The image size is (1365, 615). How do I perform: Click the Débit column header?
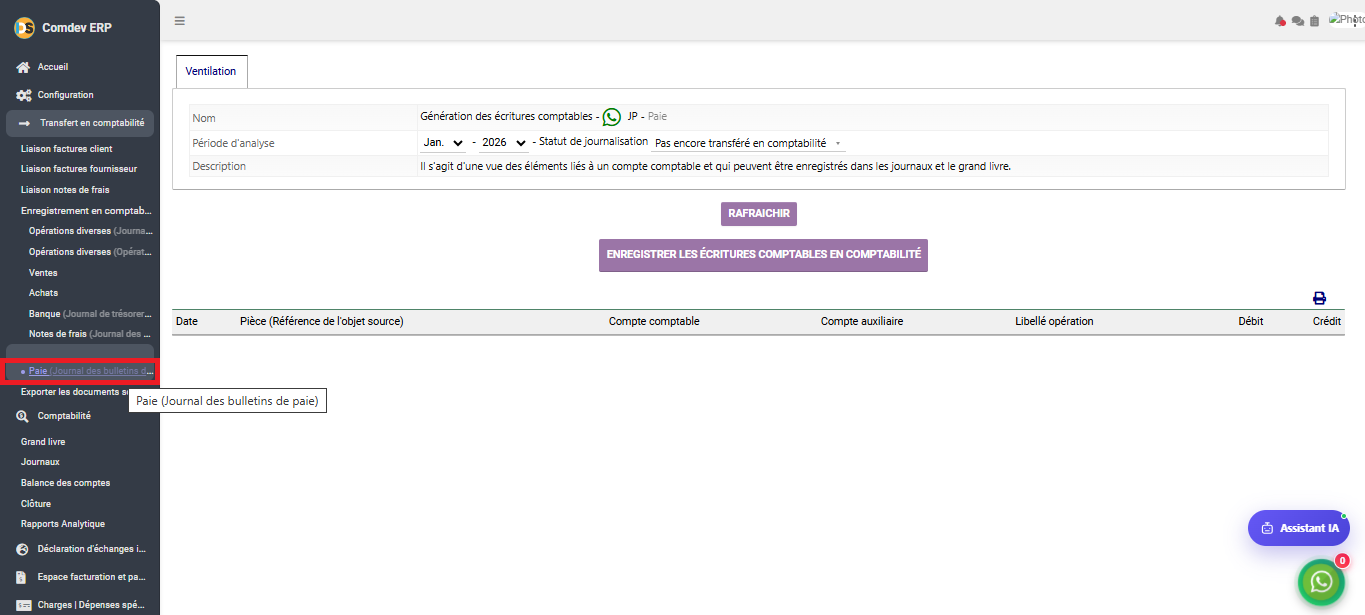click(x=1250, y=322)
